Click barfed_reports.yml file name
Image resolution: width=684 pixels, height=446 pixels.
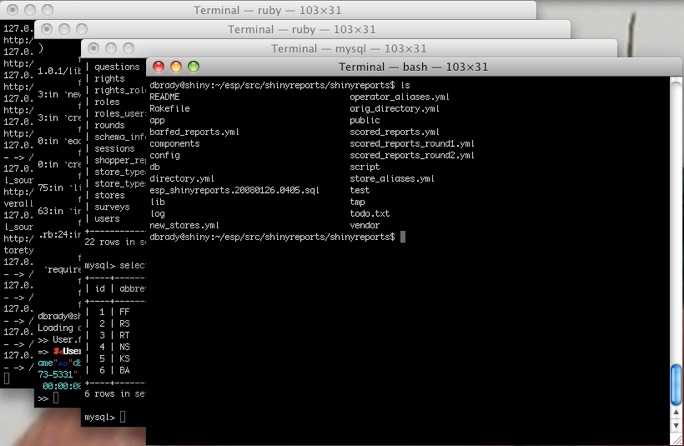[195, 132]
